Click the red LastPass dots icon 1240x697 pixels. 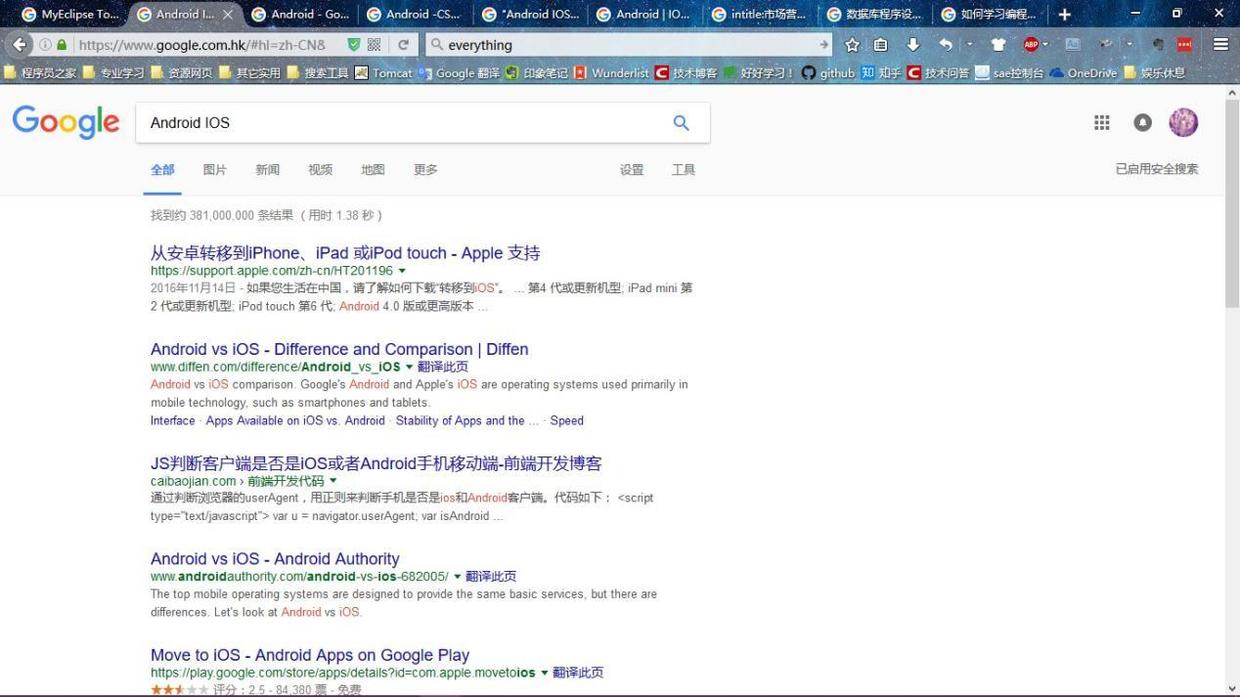(x=1185, y=44)
